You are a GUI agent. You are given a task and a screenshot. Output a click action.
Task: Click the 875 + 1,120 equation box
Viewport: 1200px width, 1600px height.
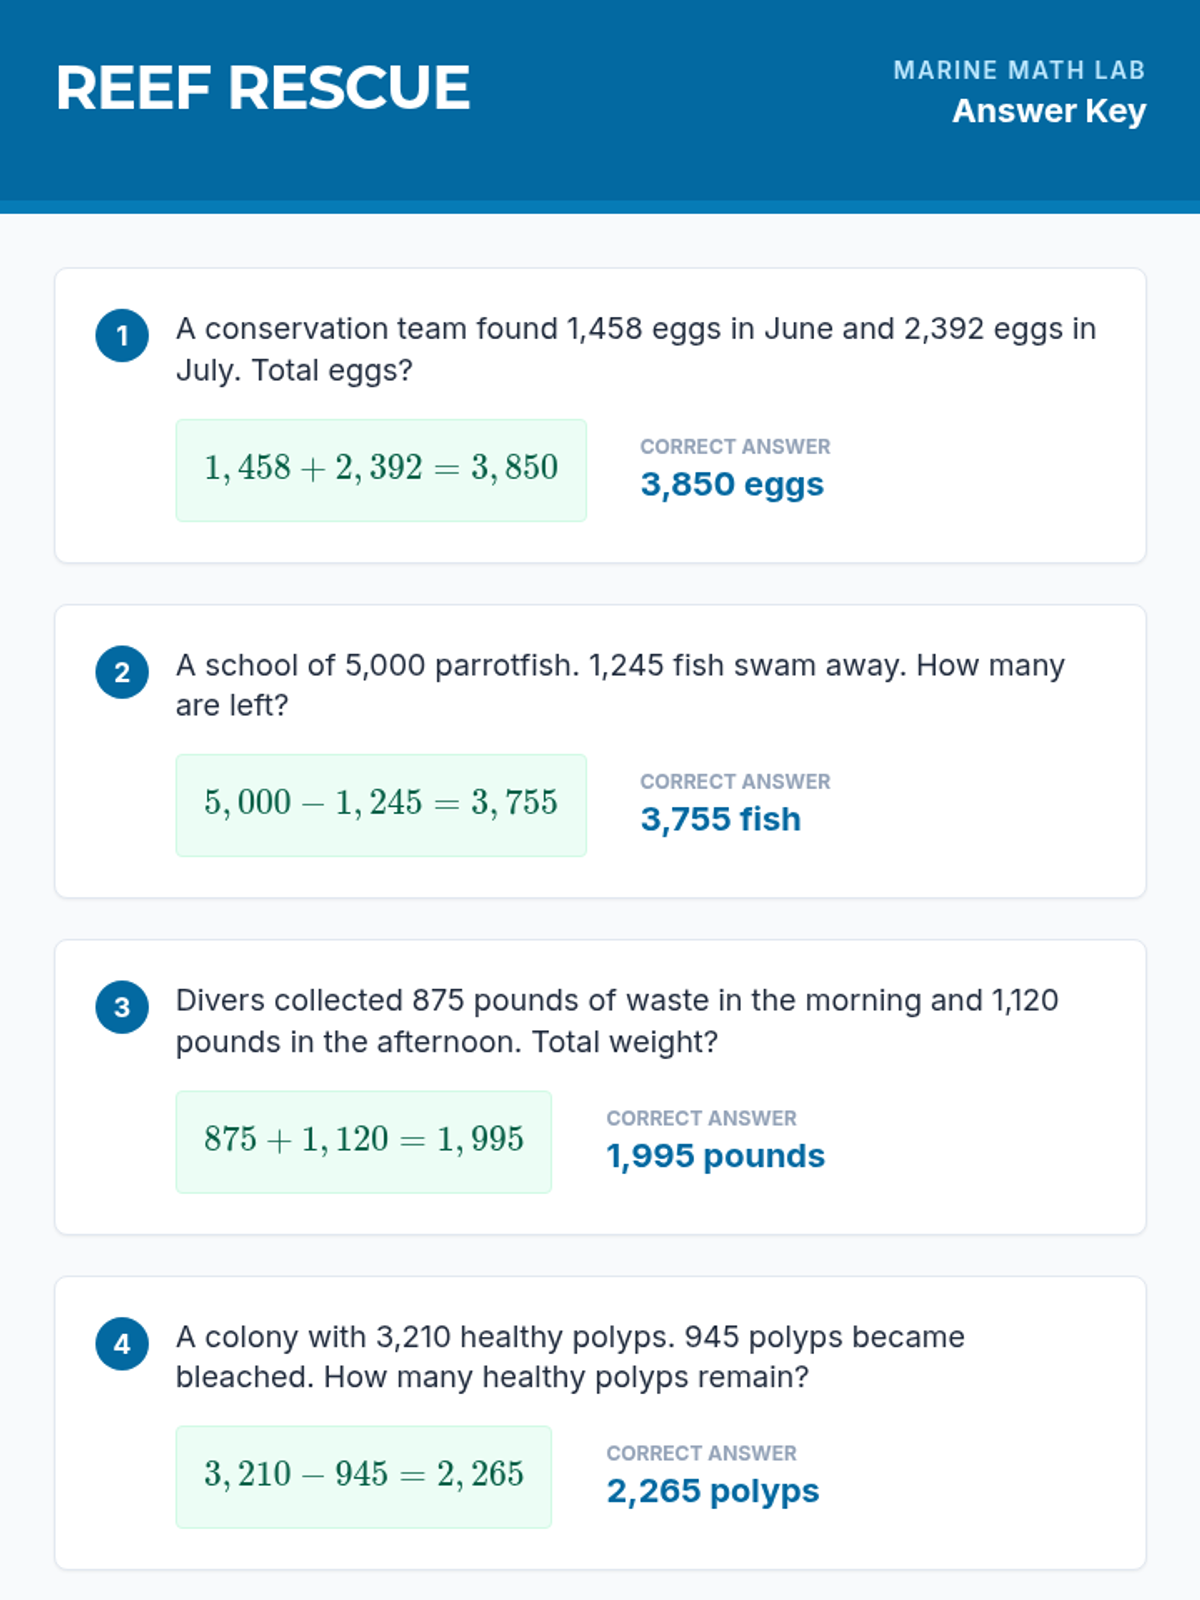tap(364, 1141)
